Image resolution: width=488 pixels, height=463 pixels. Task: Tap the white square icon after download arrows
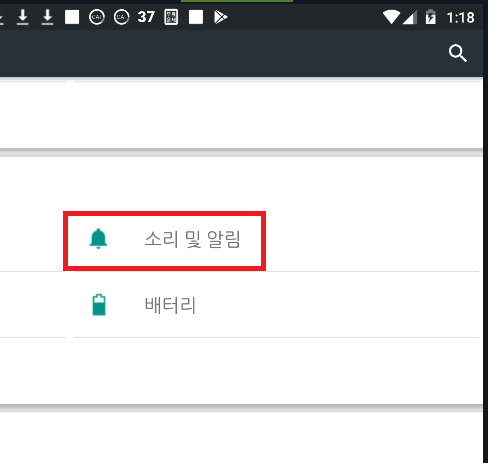tap(72, 17)
